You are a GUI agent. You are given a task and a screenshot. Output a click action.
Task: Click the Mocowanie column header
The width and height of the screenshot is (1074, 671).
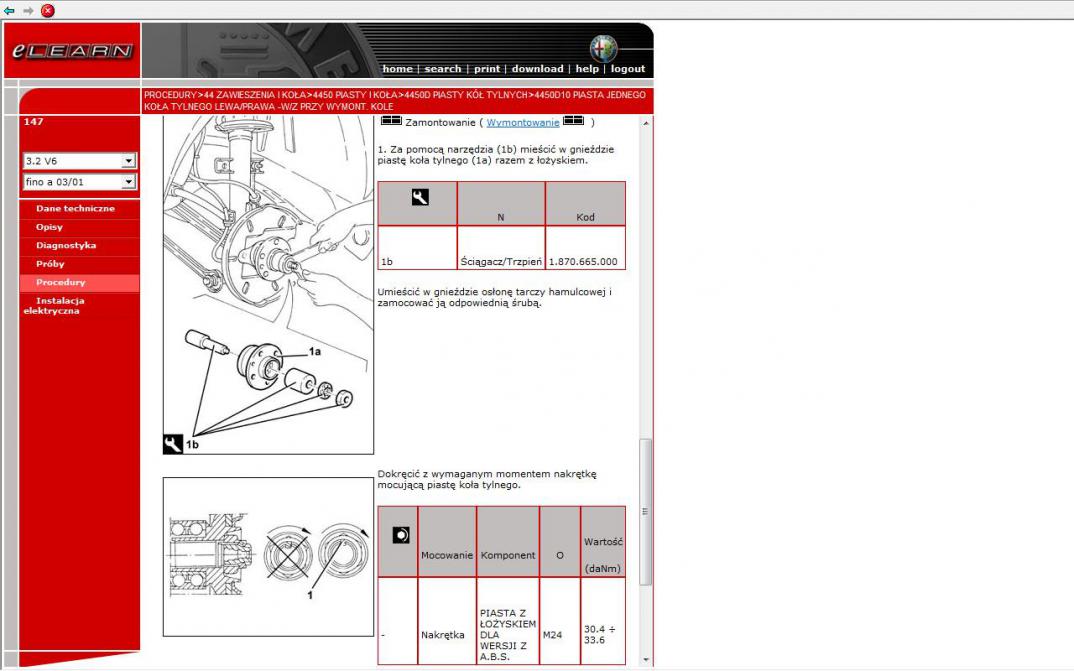pos(447,542)
